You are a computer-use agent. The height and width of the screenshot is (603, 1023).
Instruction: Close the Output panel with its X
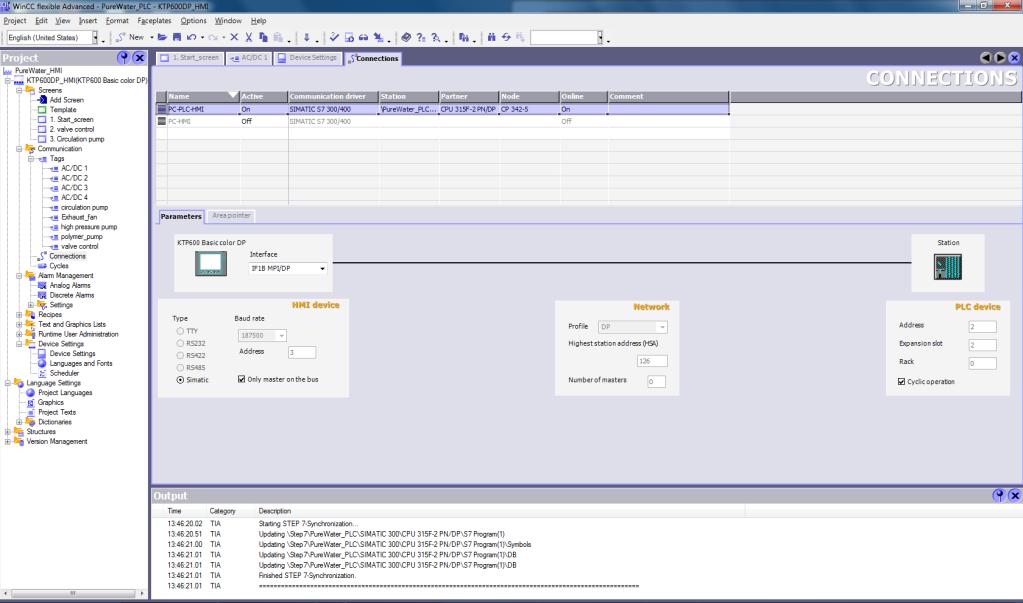1015,495
